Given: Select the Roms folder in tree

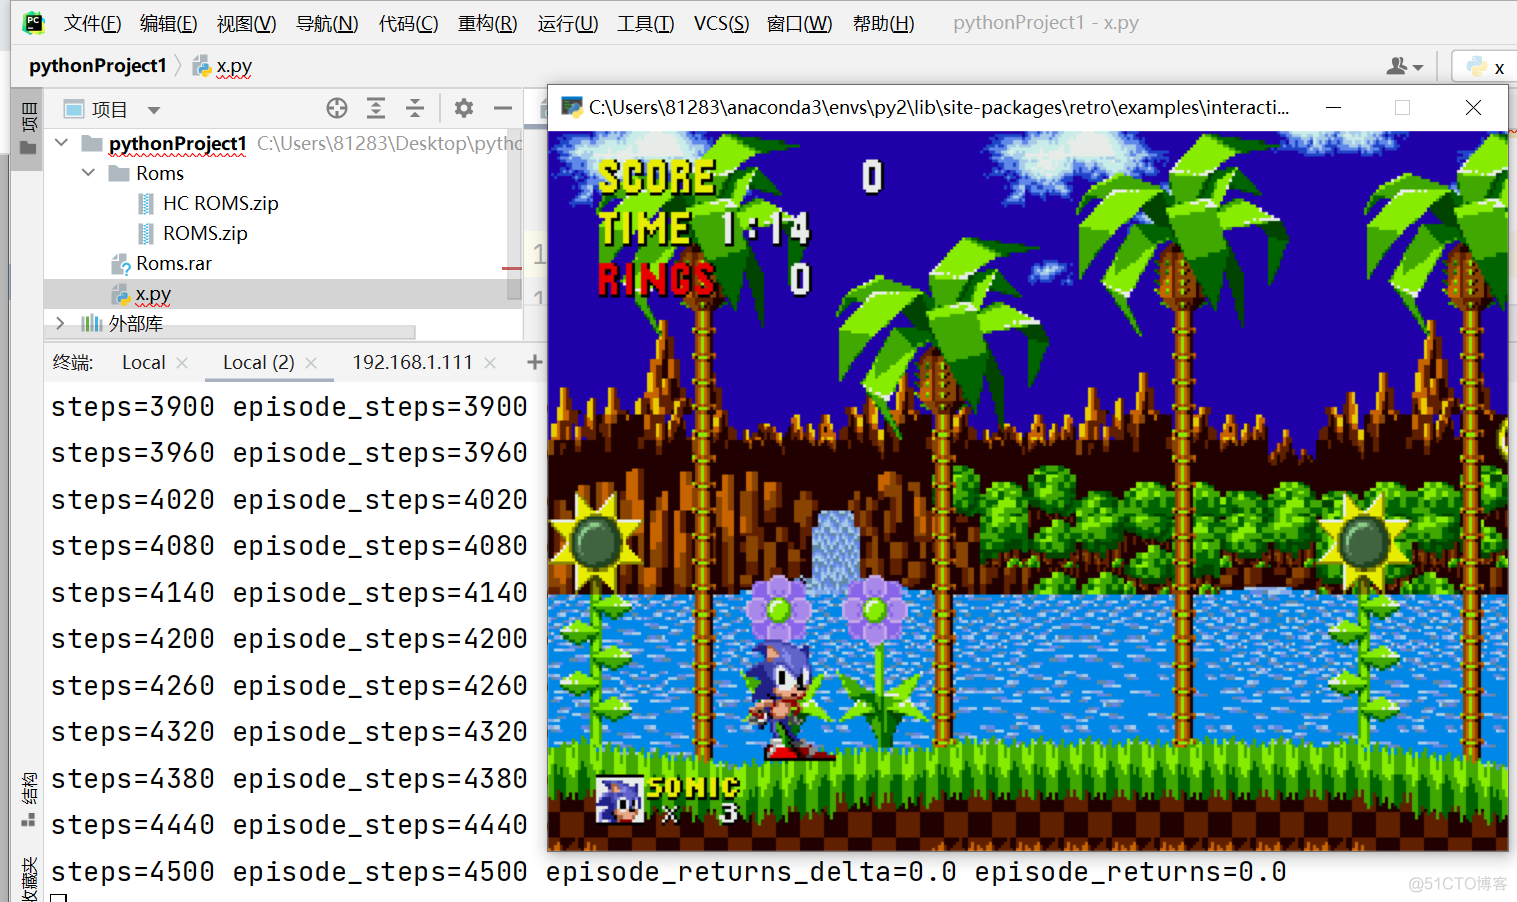Looking at the screenshot, I should 160,173.
